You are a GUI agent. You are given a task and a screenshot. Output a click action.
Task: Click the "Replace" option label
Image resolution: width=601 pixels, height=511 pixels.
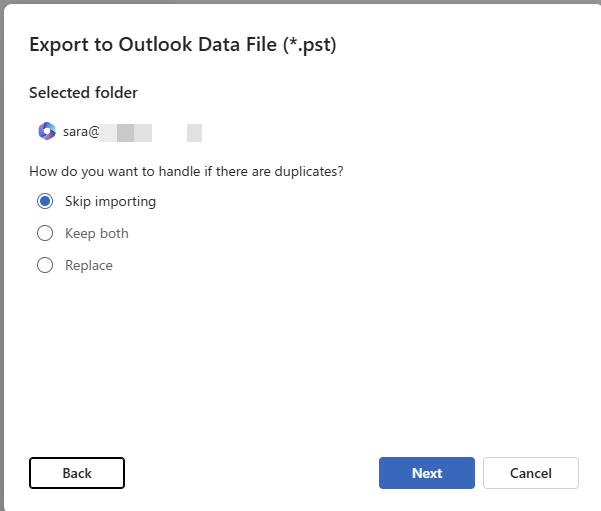click(89, 265)
